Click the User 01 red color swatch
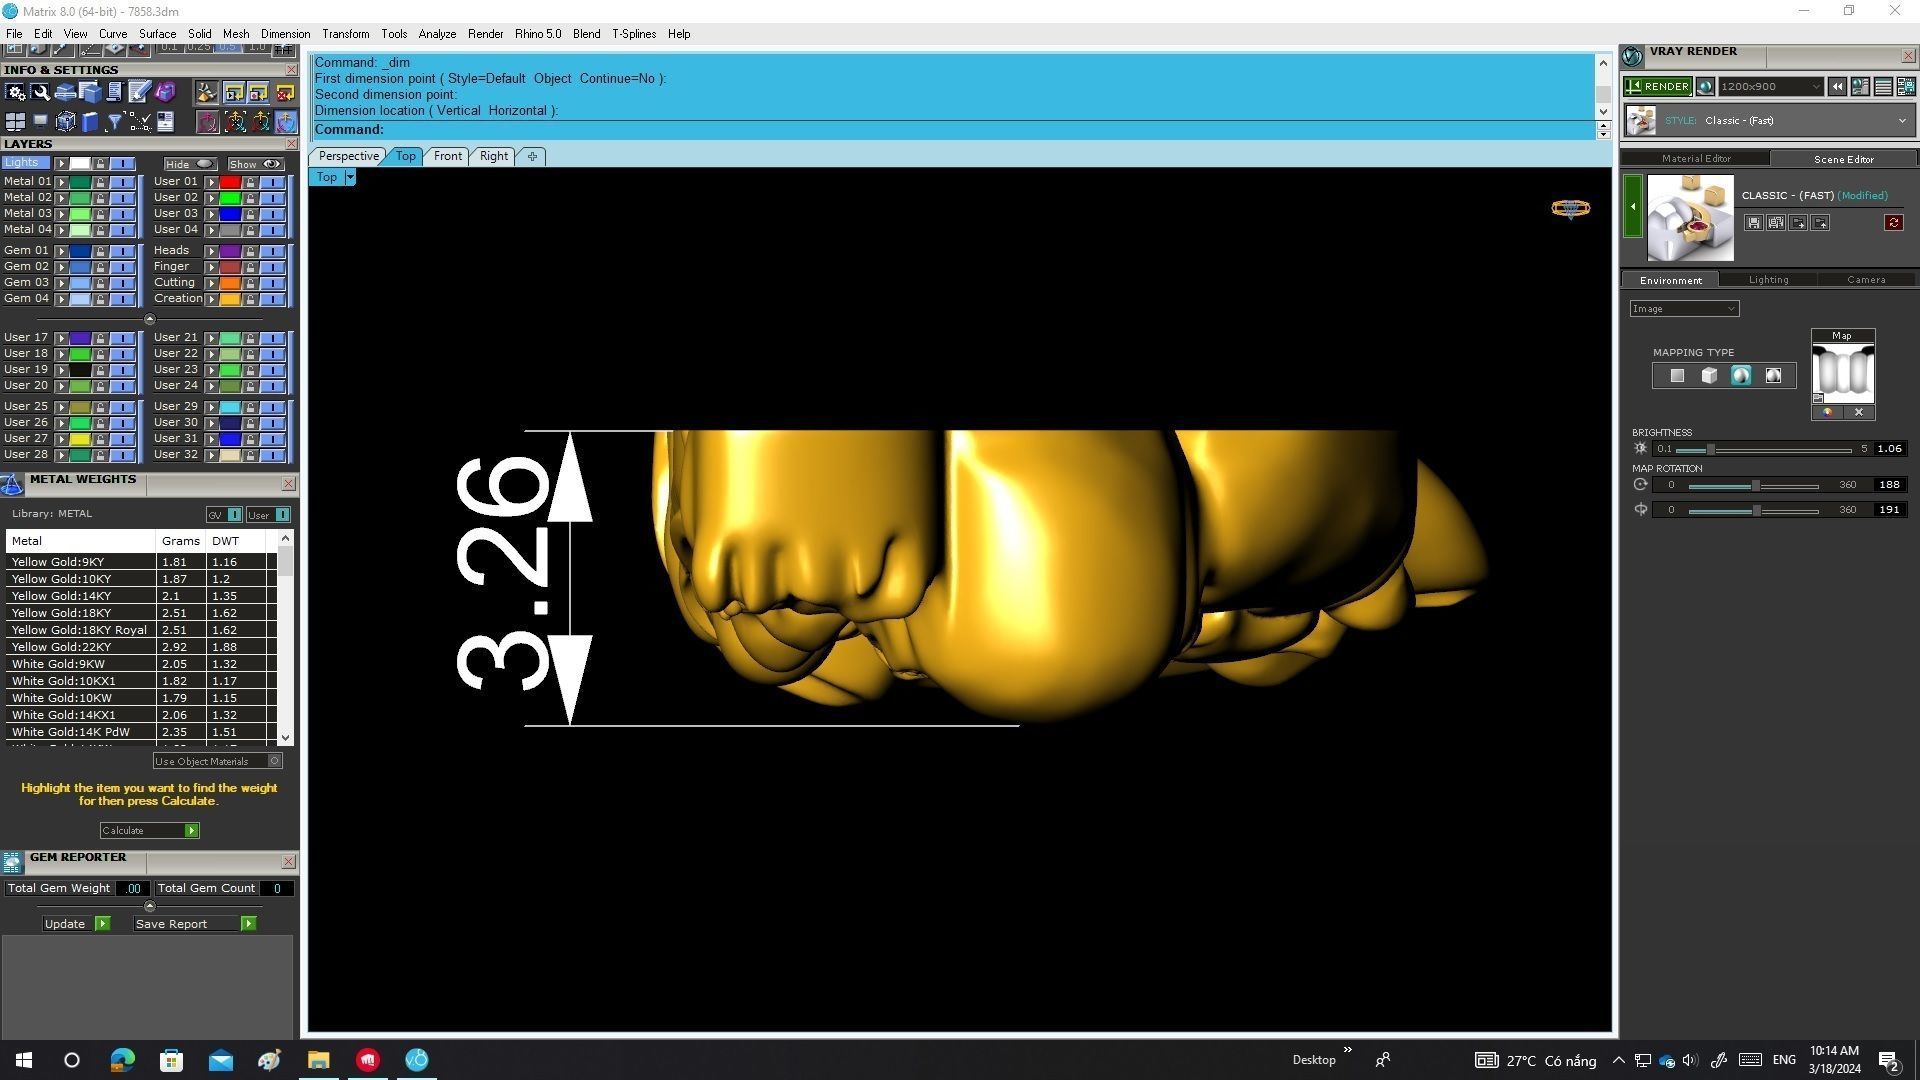The width and height of the screenshot is (1920, 1080). (x=230, y=182)
